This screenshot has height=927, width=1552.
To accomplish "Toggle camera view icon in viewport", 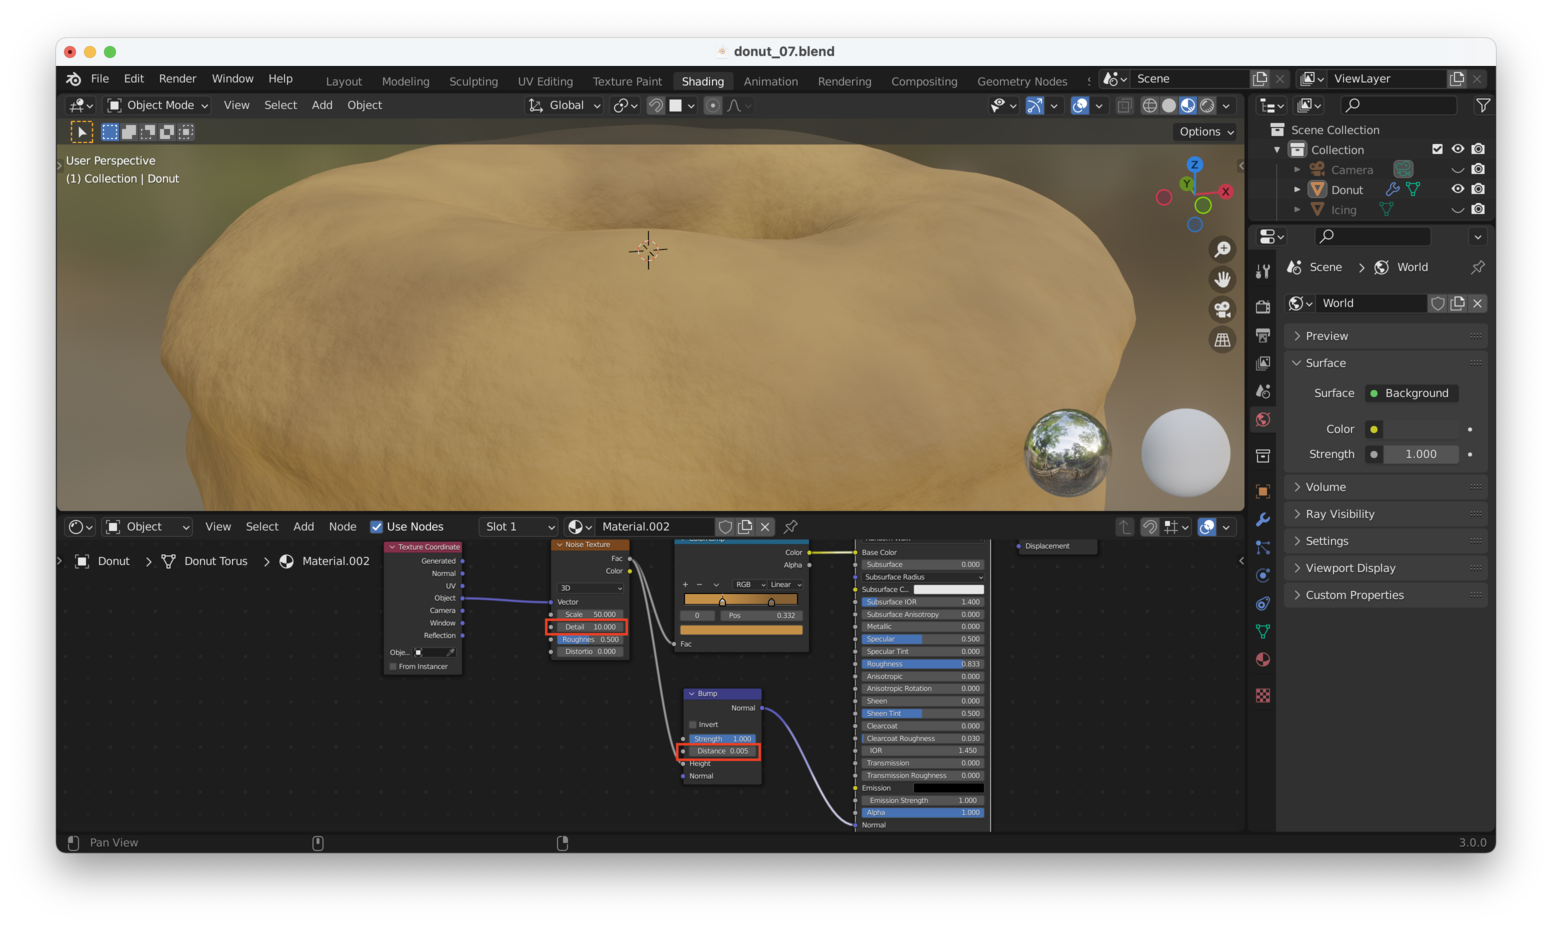I will pos(1222,310).
